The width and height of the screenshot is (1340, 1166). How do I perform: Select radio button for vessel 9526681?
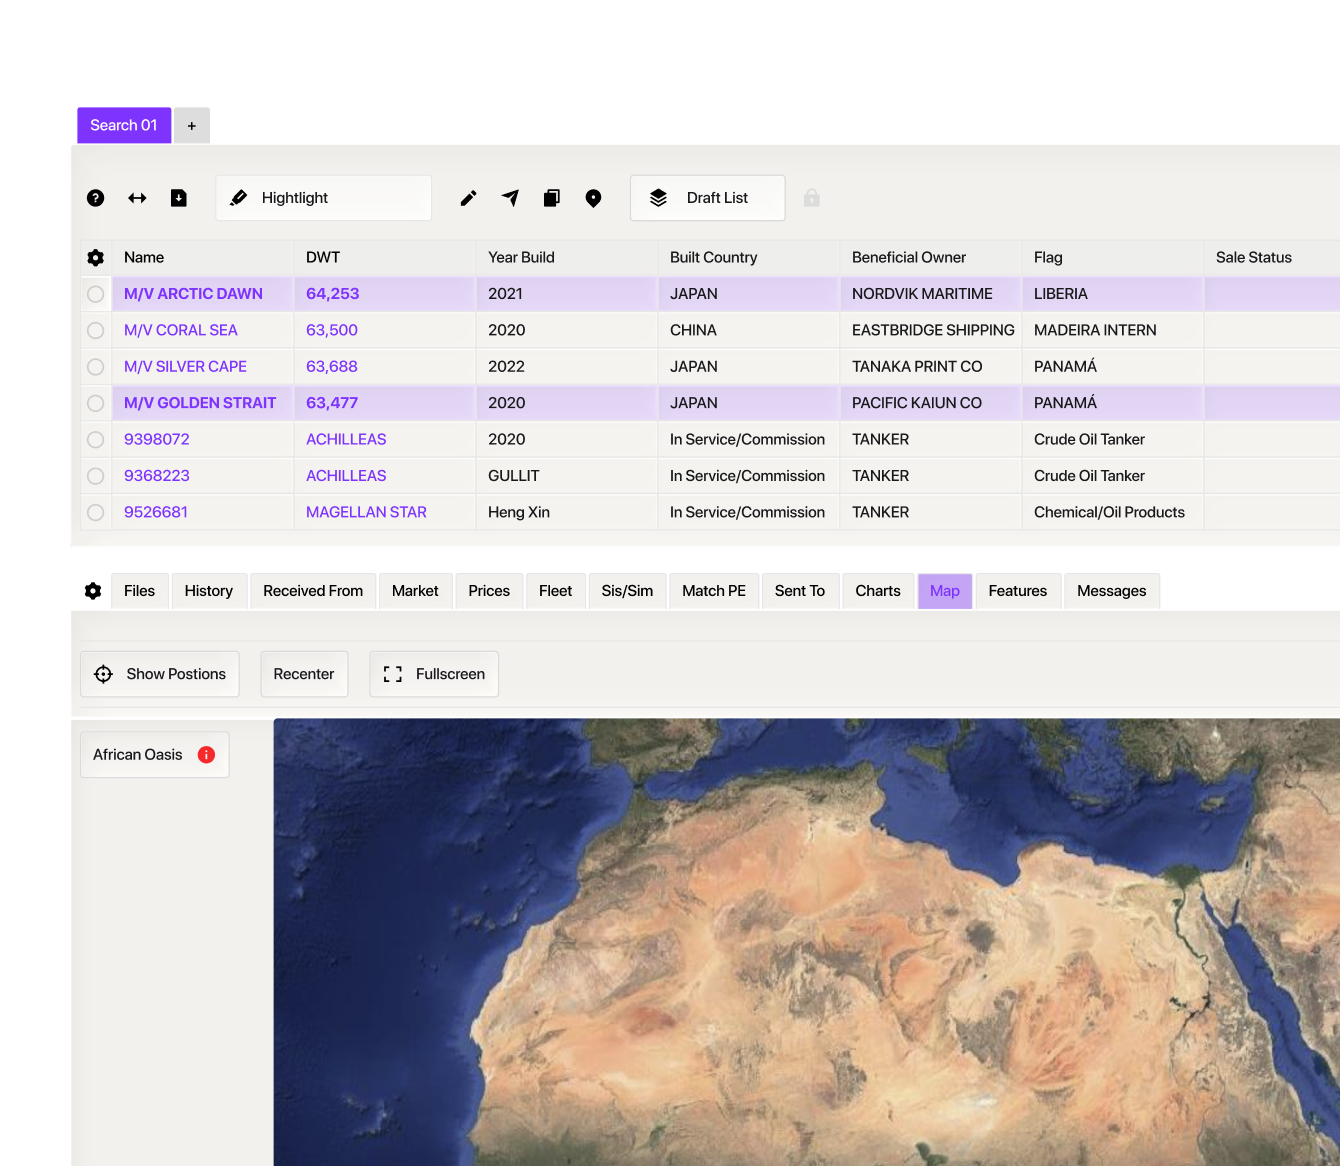96,512
